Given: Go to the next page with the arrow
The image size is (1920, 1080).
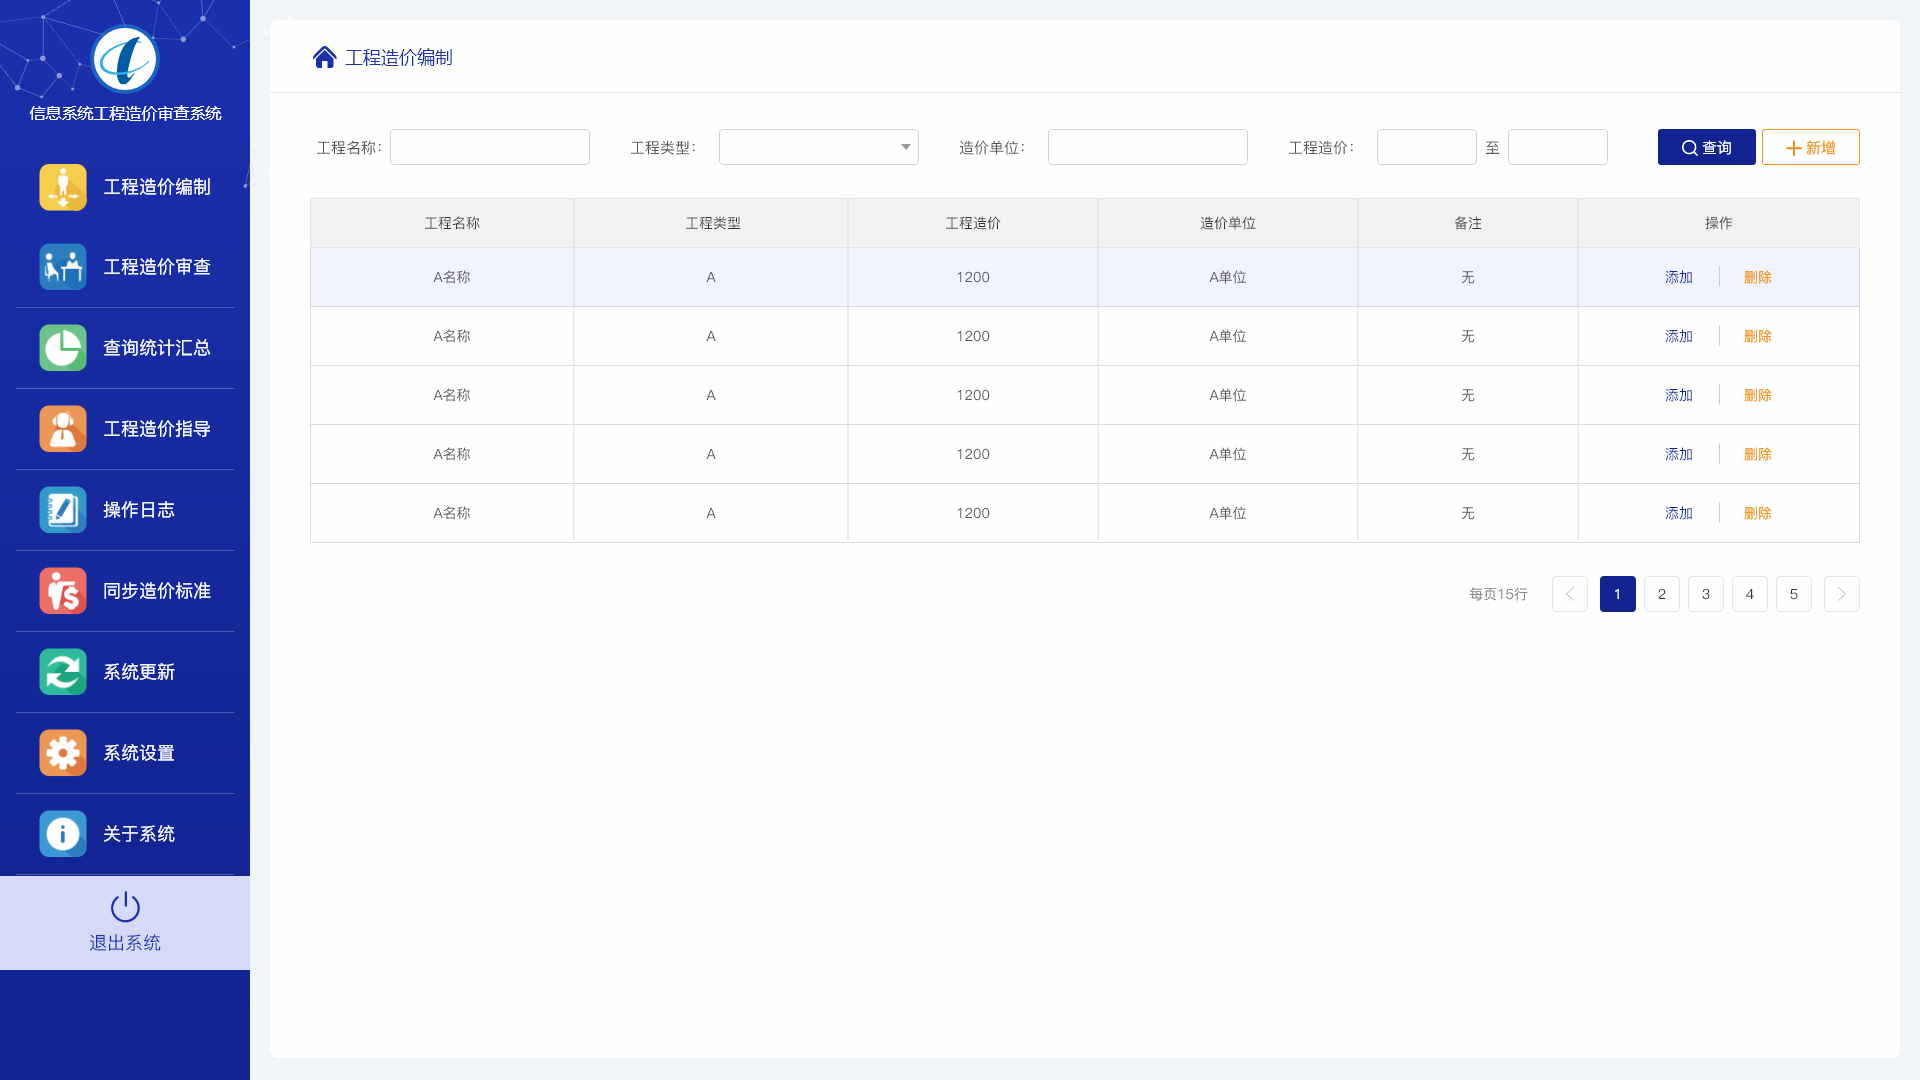Looking at the screenshot, I should (x=1841, y=594).
